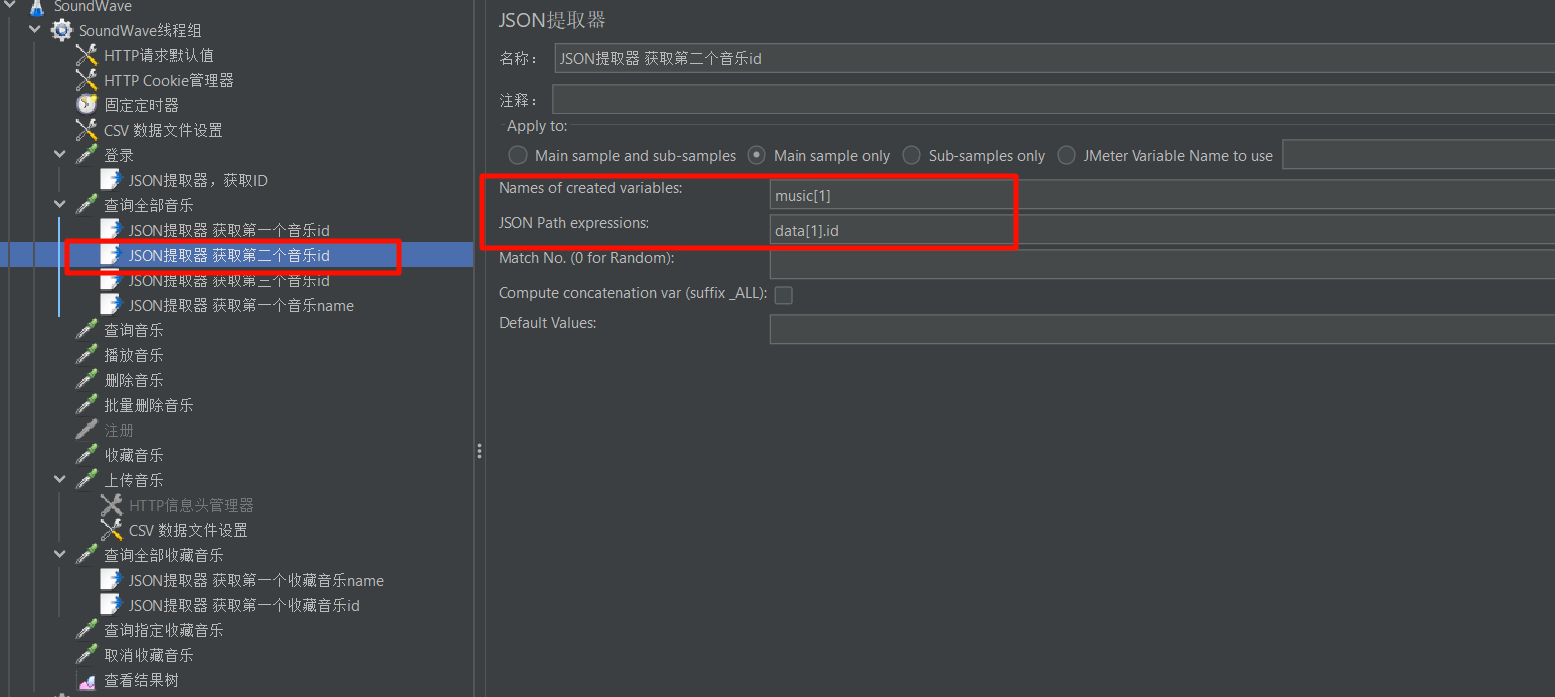
Task: Click the JSON Path expressions field
Action: [x=1162, y=230]
